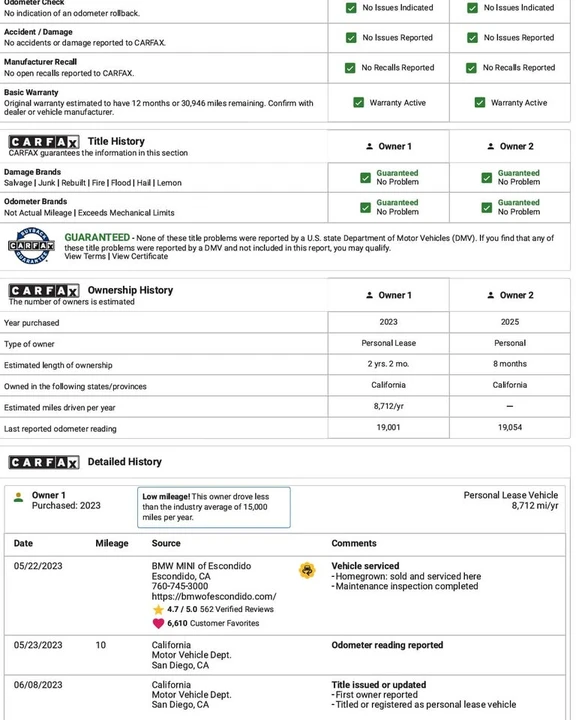Click the 05/23/2023 date entry
This screenshot has height=720, width=576.
point(38,645)
